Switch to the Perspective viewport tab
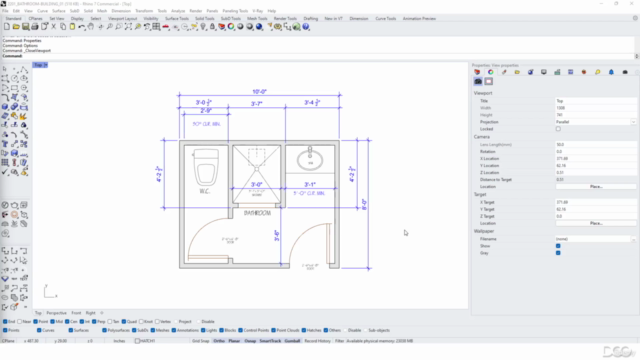 coord(56,313)
